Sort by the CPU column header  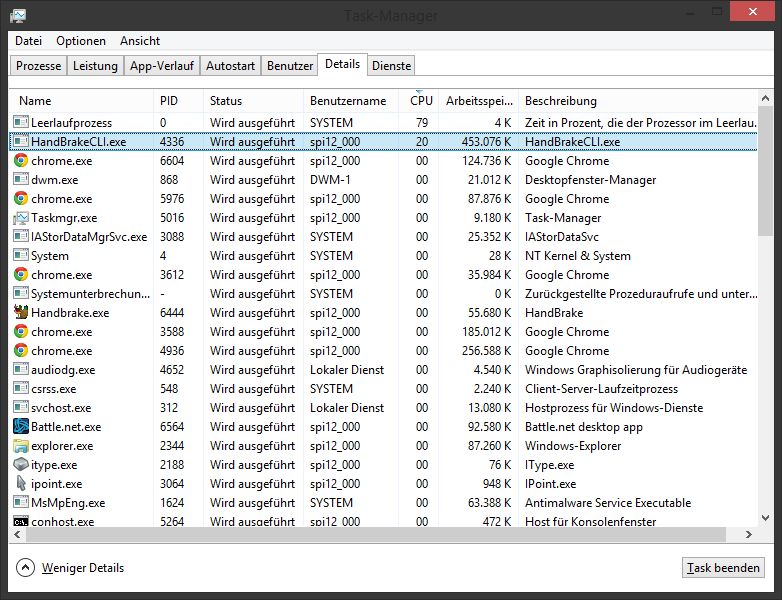pos(419,101)
